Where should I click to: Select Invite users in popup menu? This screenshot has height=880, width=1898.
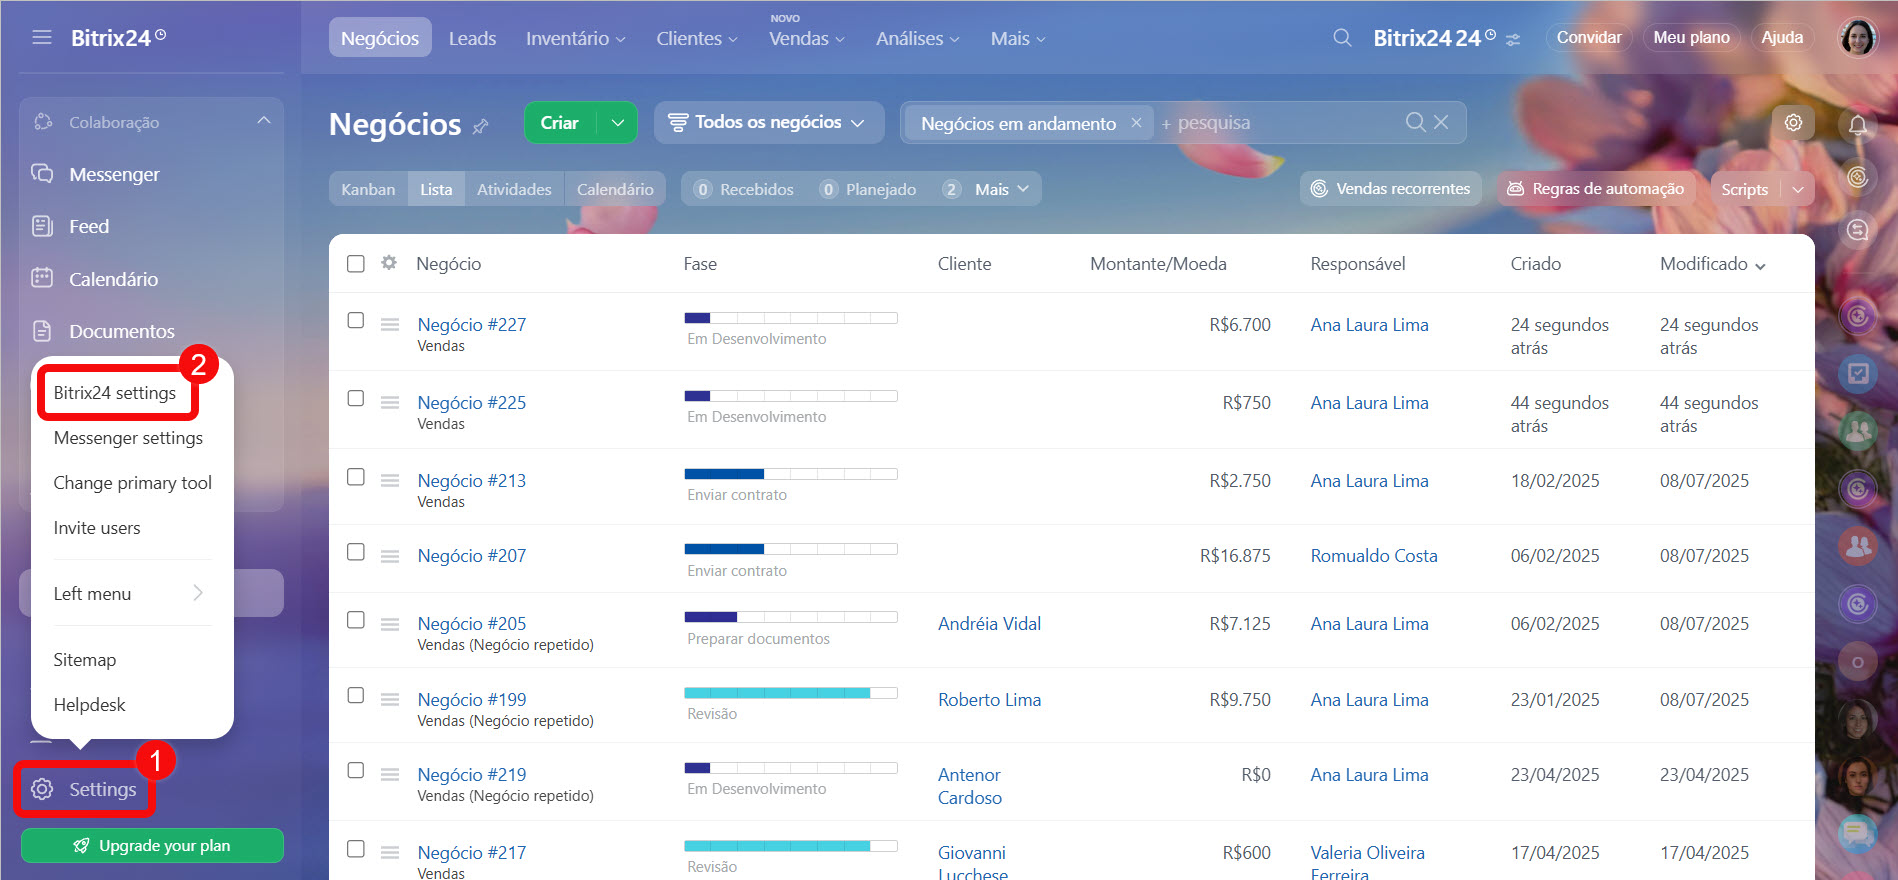pyautogui.click(x=97, y=528)
